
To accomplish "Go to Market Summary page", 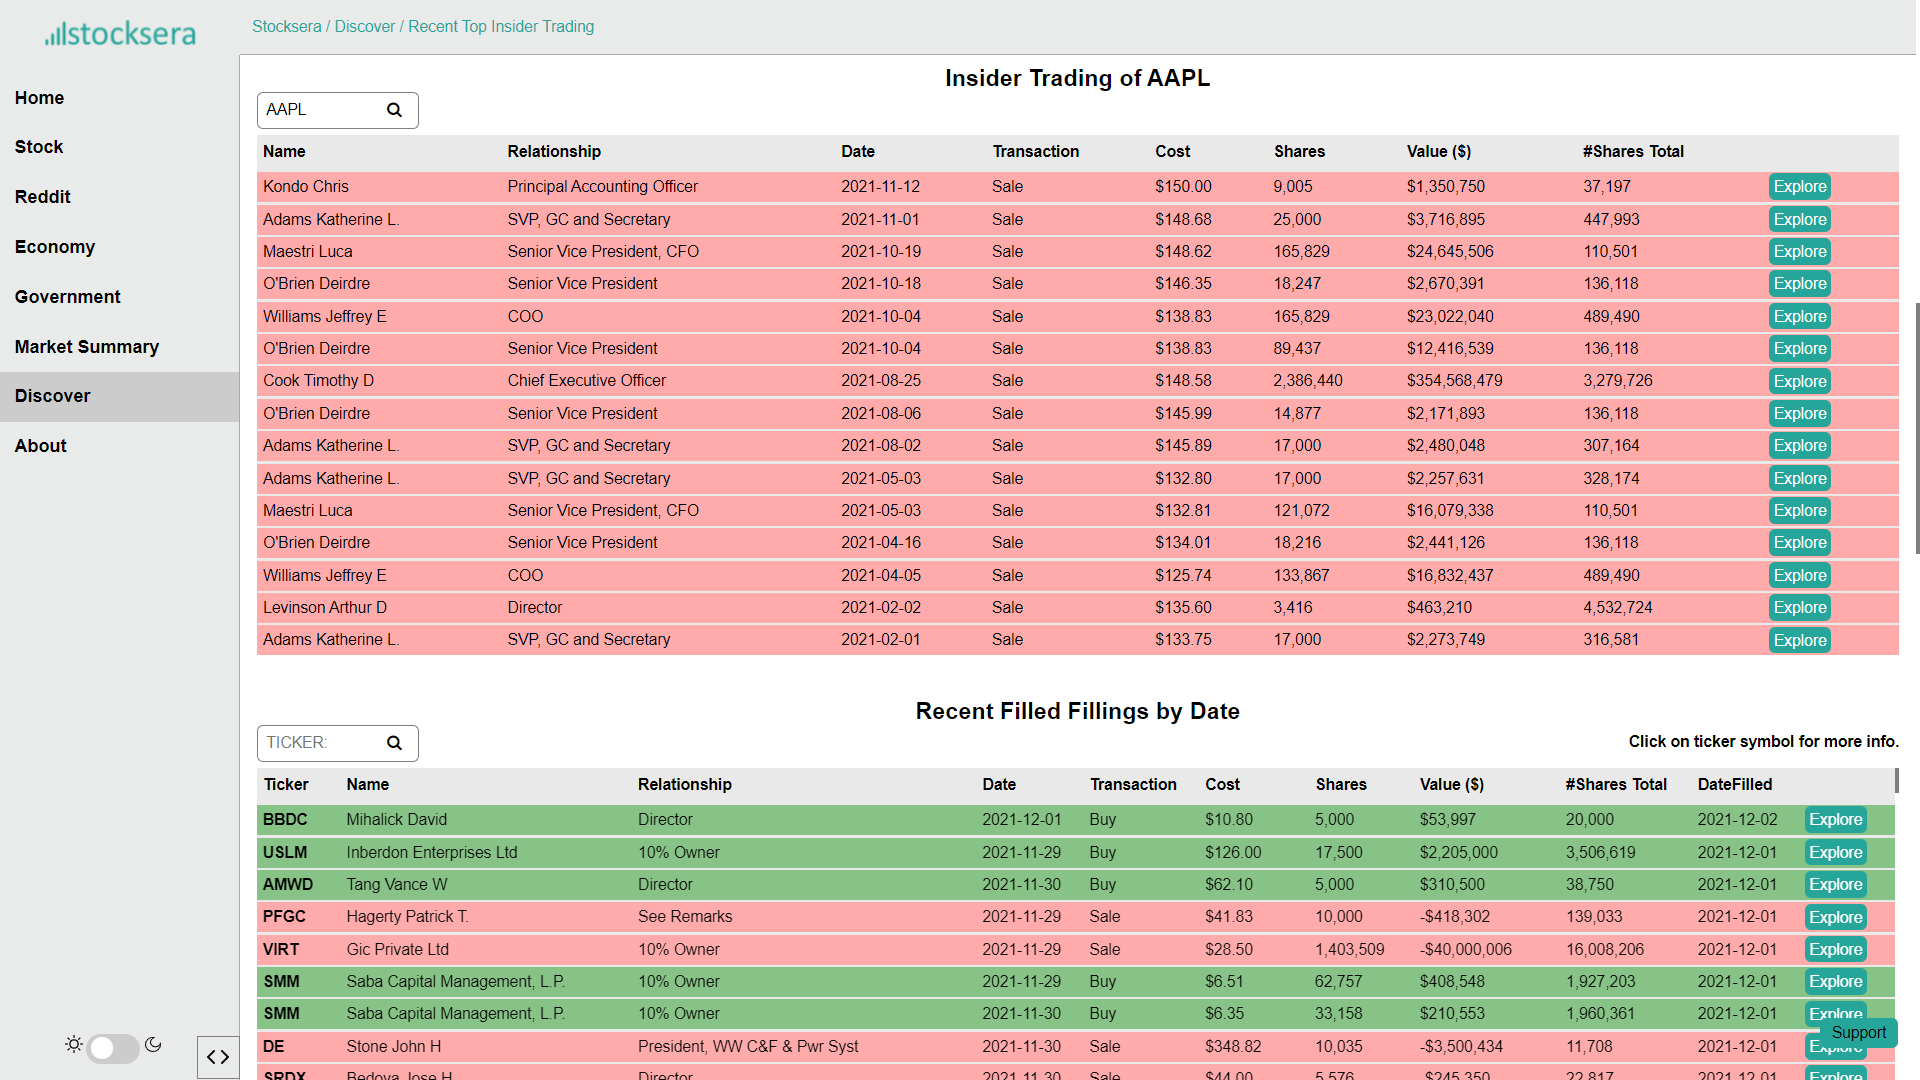I will click(x=87, y=347).
